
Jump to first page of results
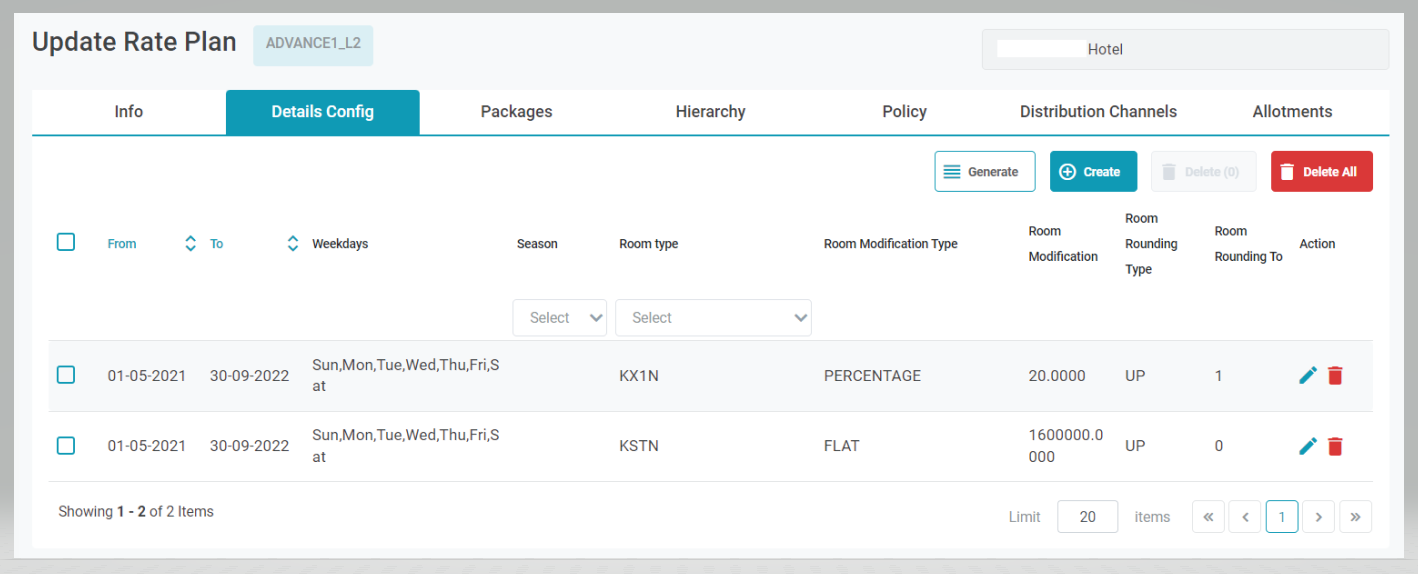pos(1208,517)
